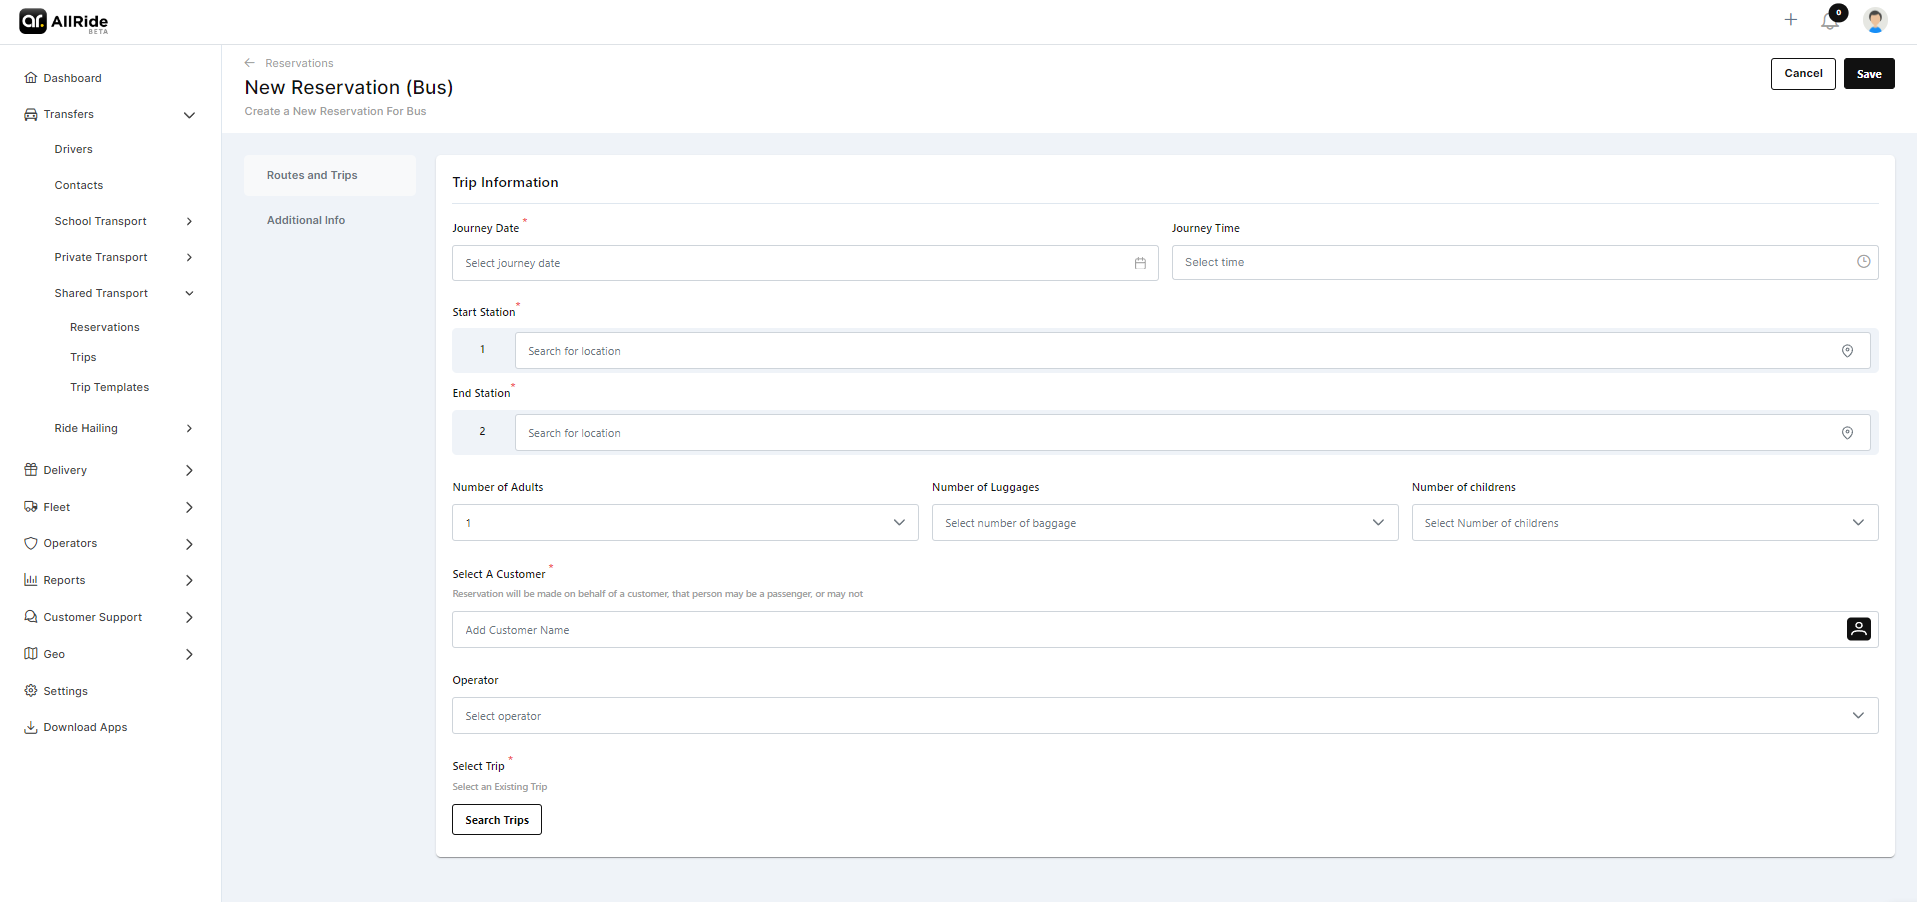
Task: Click the calendar icon in Journey Date field
Action: 1140,262
